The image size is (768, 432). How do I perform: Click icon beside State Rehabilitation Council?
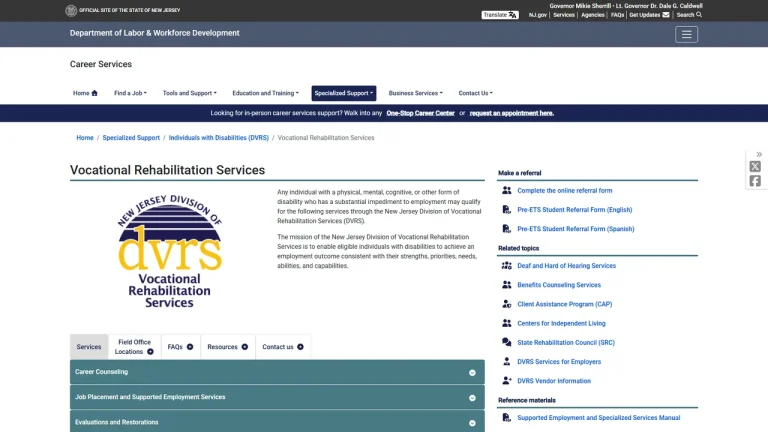[x=506, y=342]
